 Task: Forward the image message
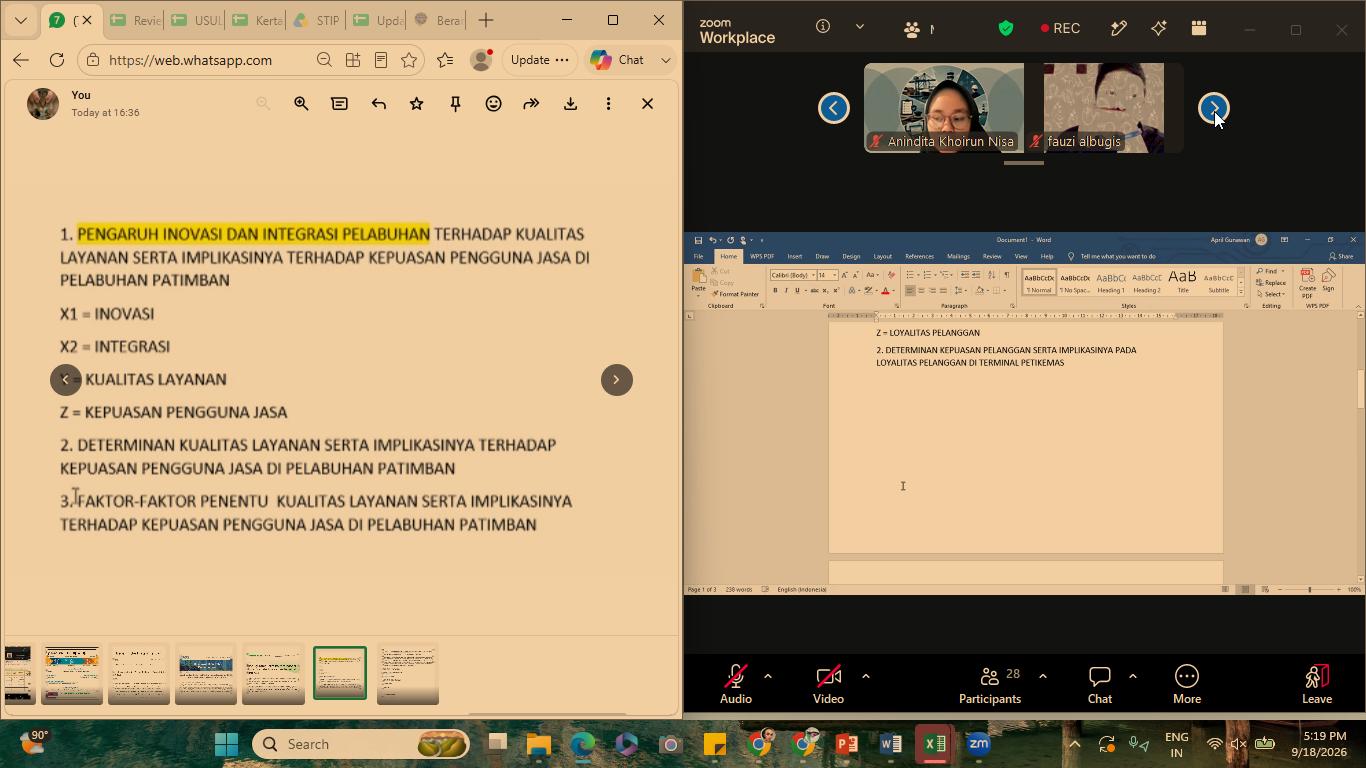point(531,103)
